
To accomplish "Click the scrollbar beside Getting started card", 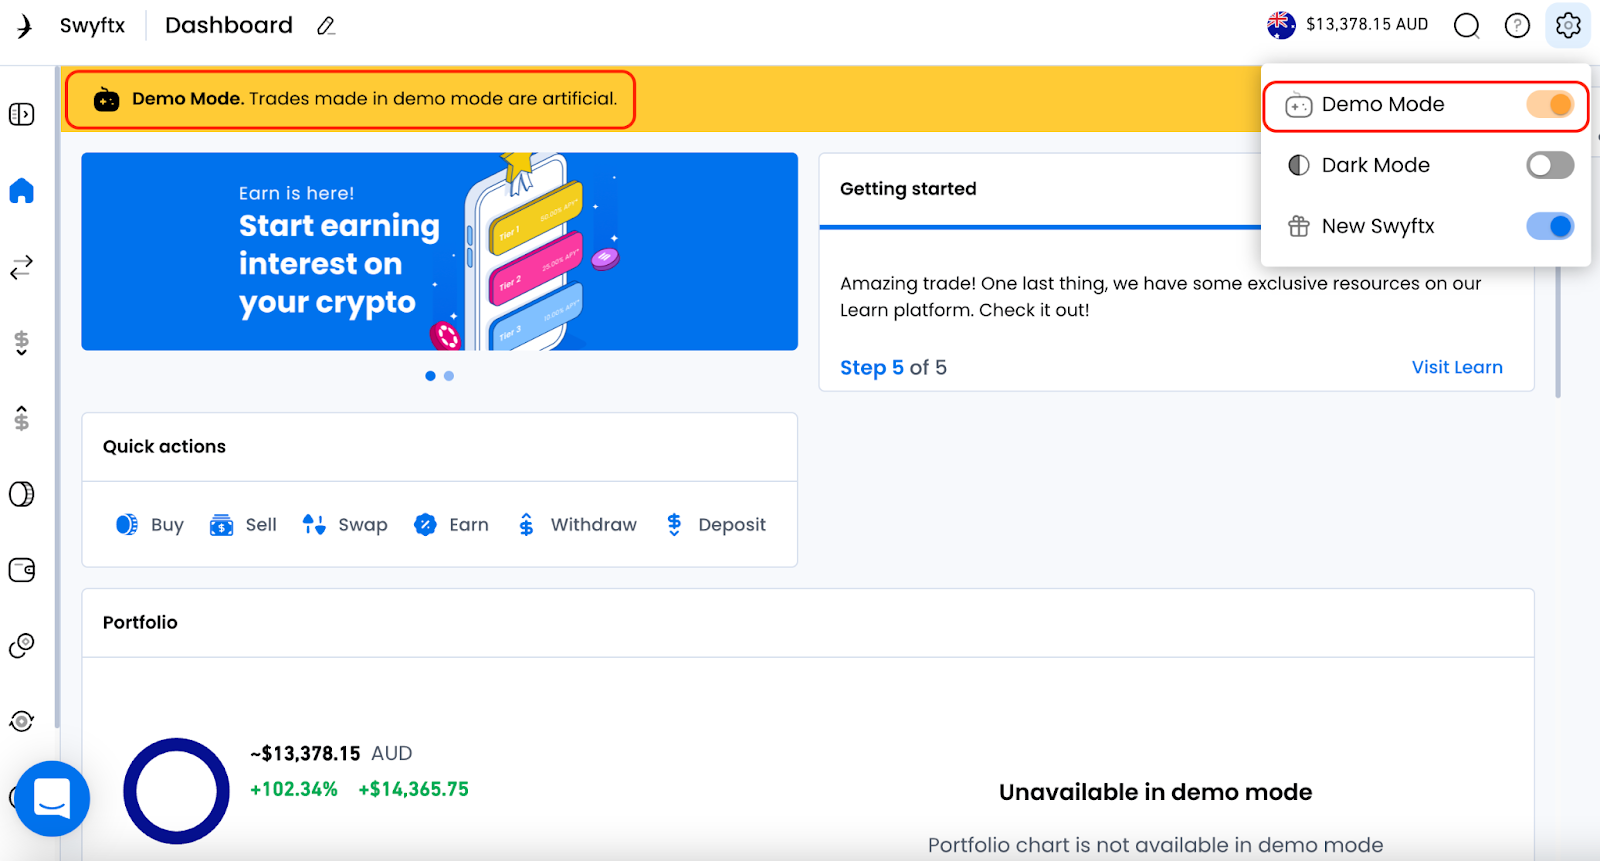I will pyautogui.click(x=1557, y=330).
